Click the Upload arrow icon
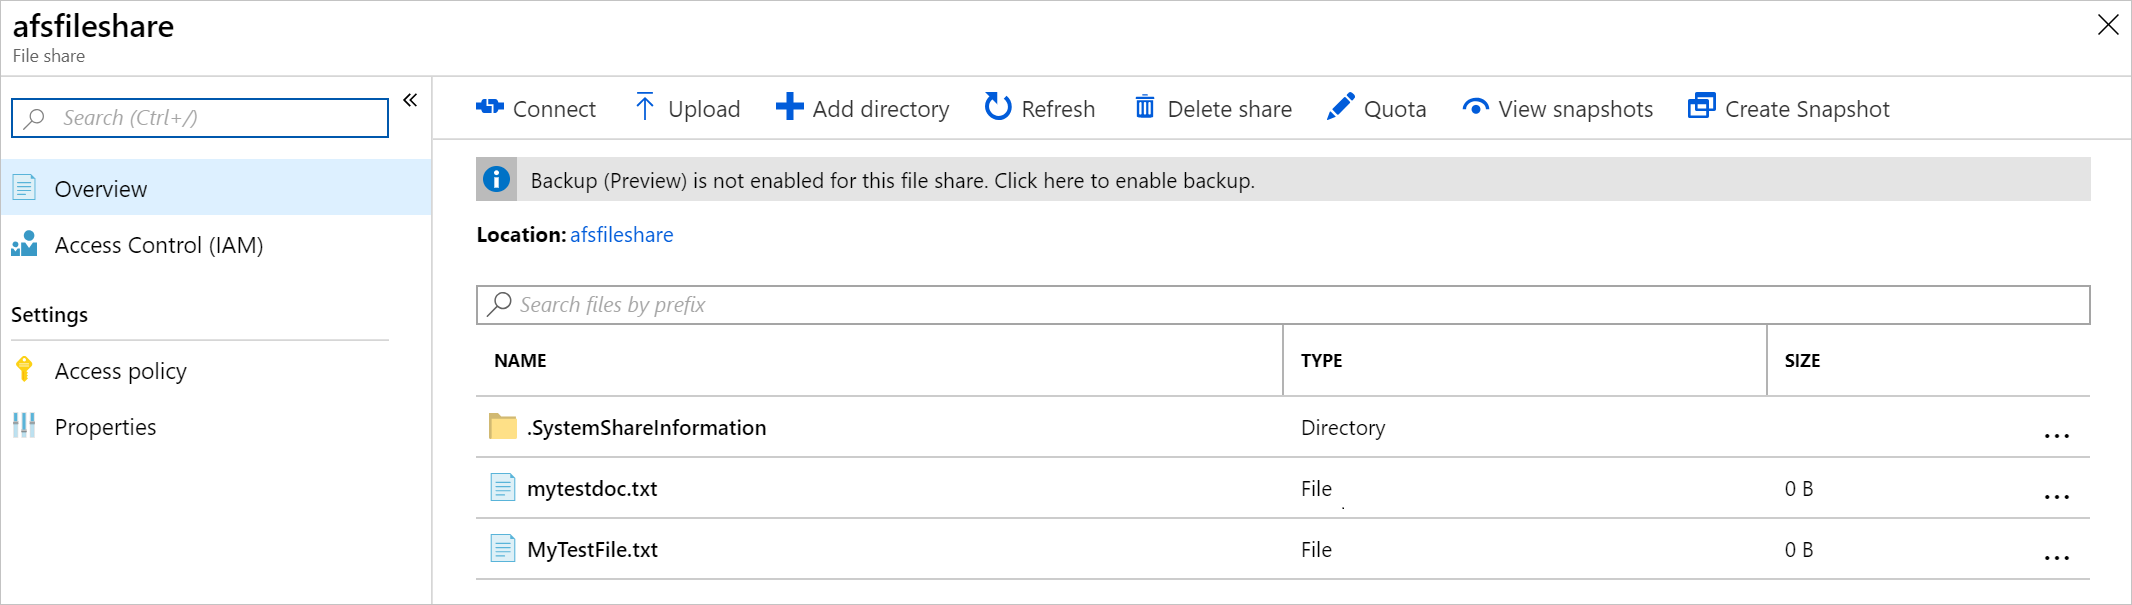2132x605 pixels. pyautogui.click(x=645, y=107)
